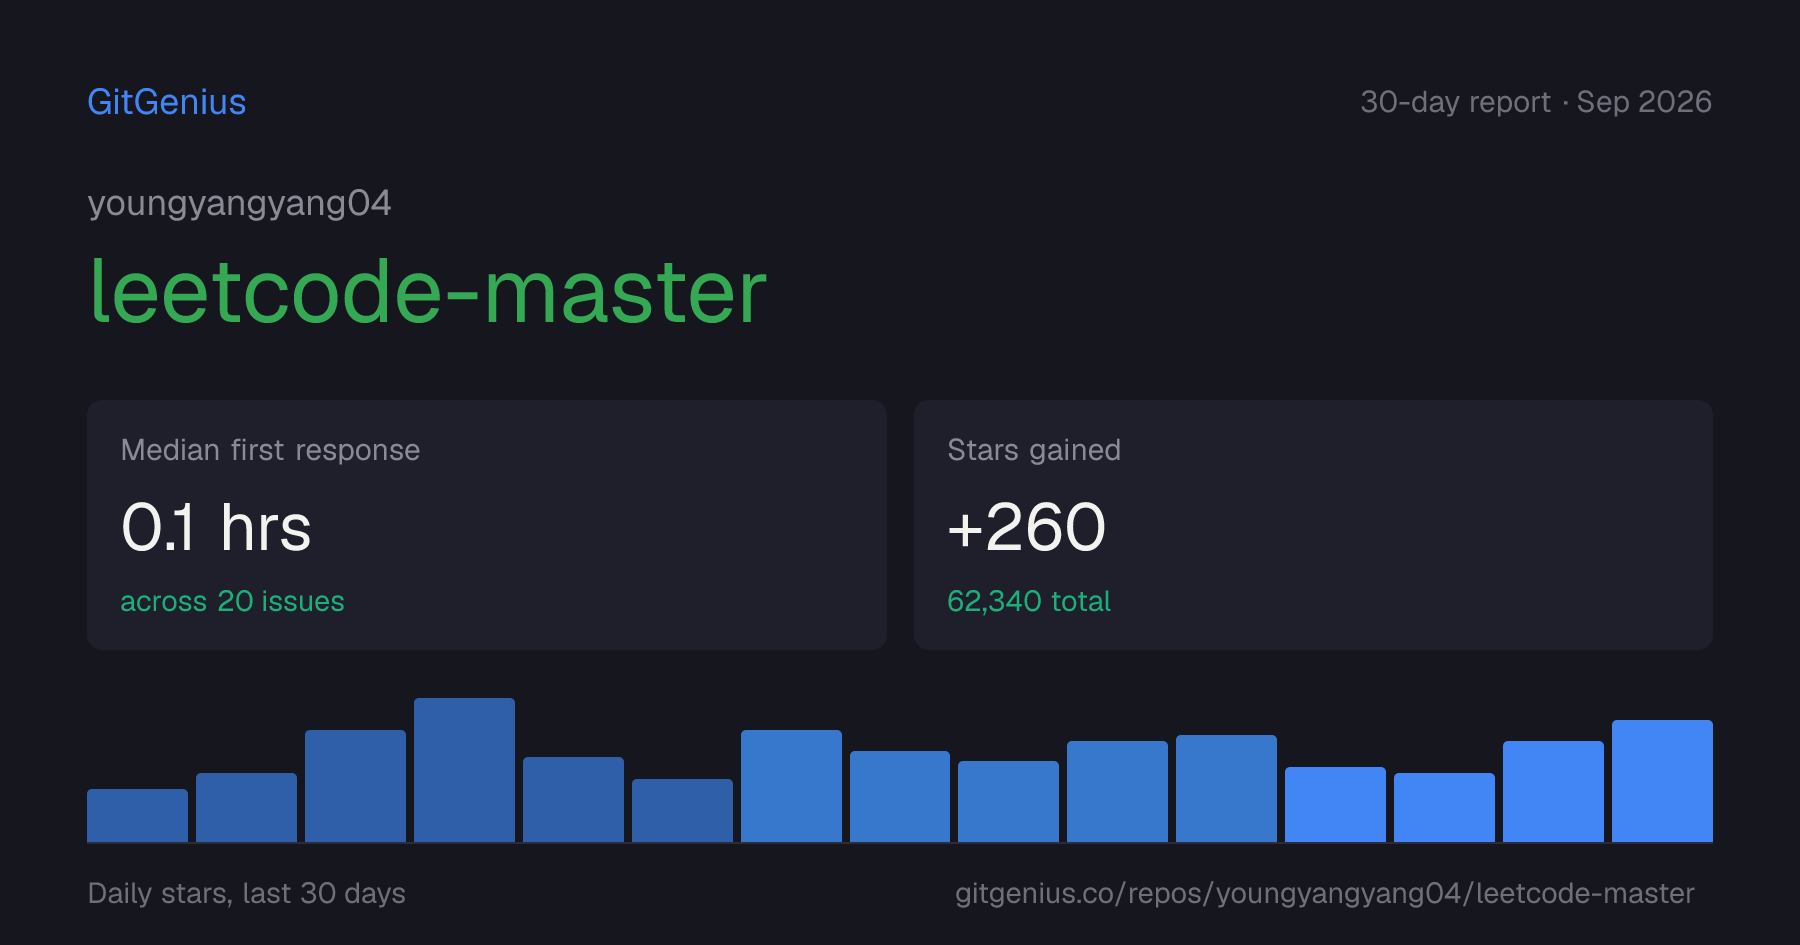Image resolution: width=1800 pixels, height=945 pixels.
Task: Click the 30-day report Sep 2026 label
Action: point(1536,102)
